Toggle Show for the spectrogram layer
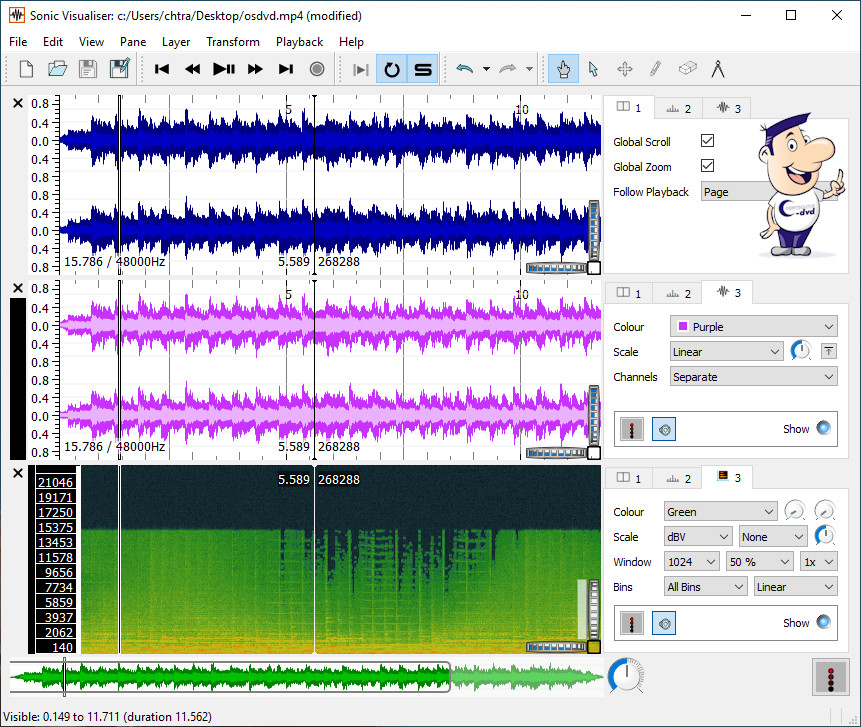 823,622
